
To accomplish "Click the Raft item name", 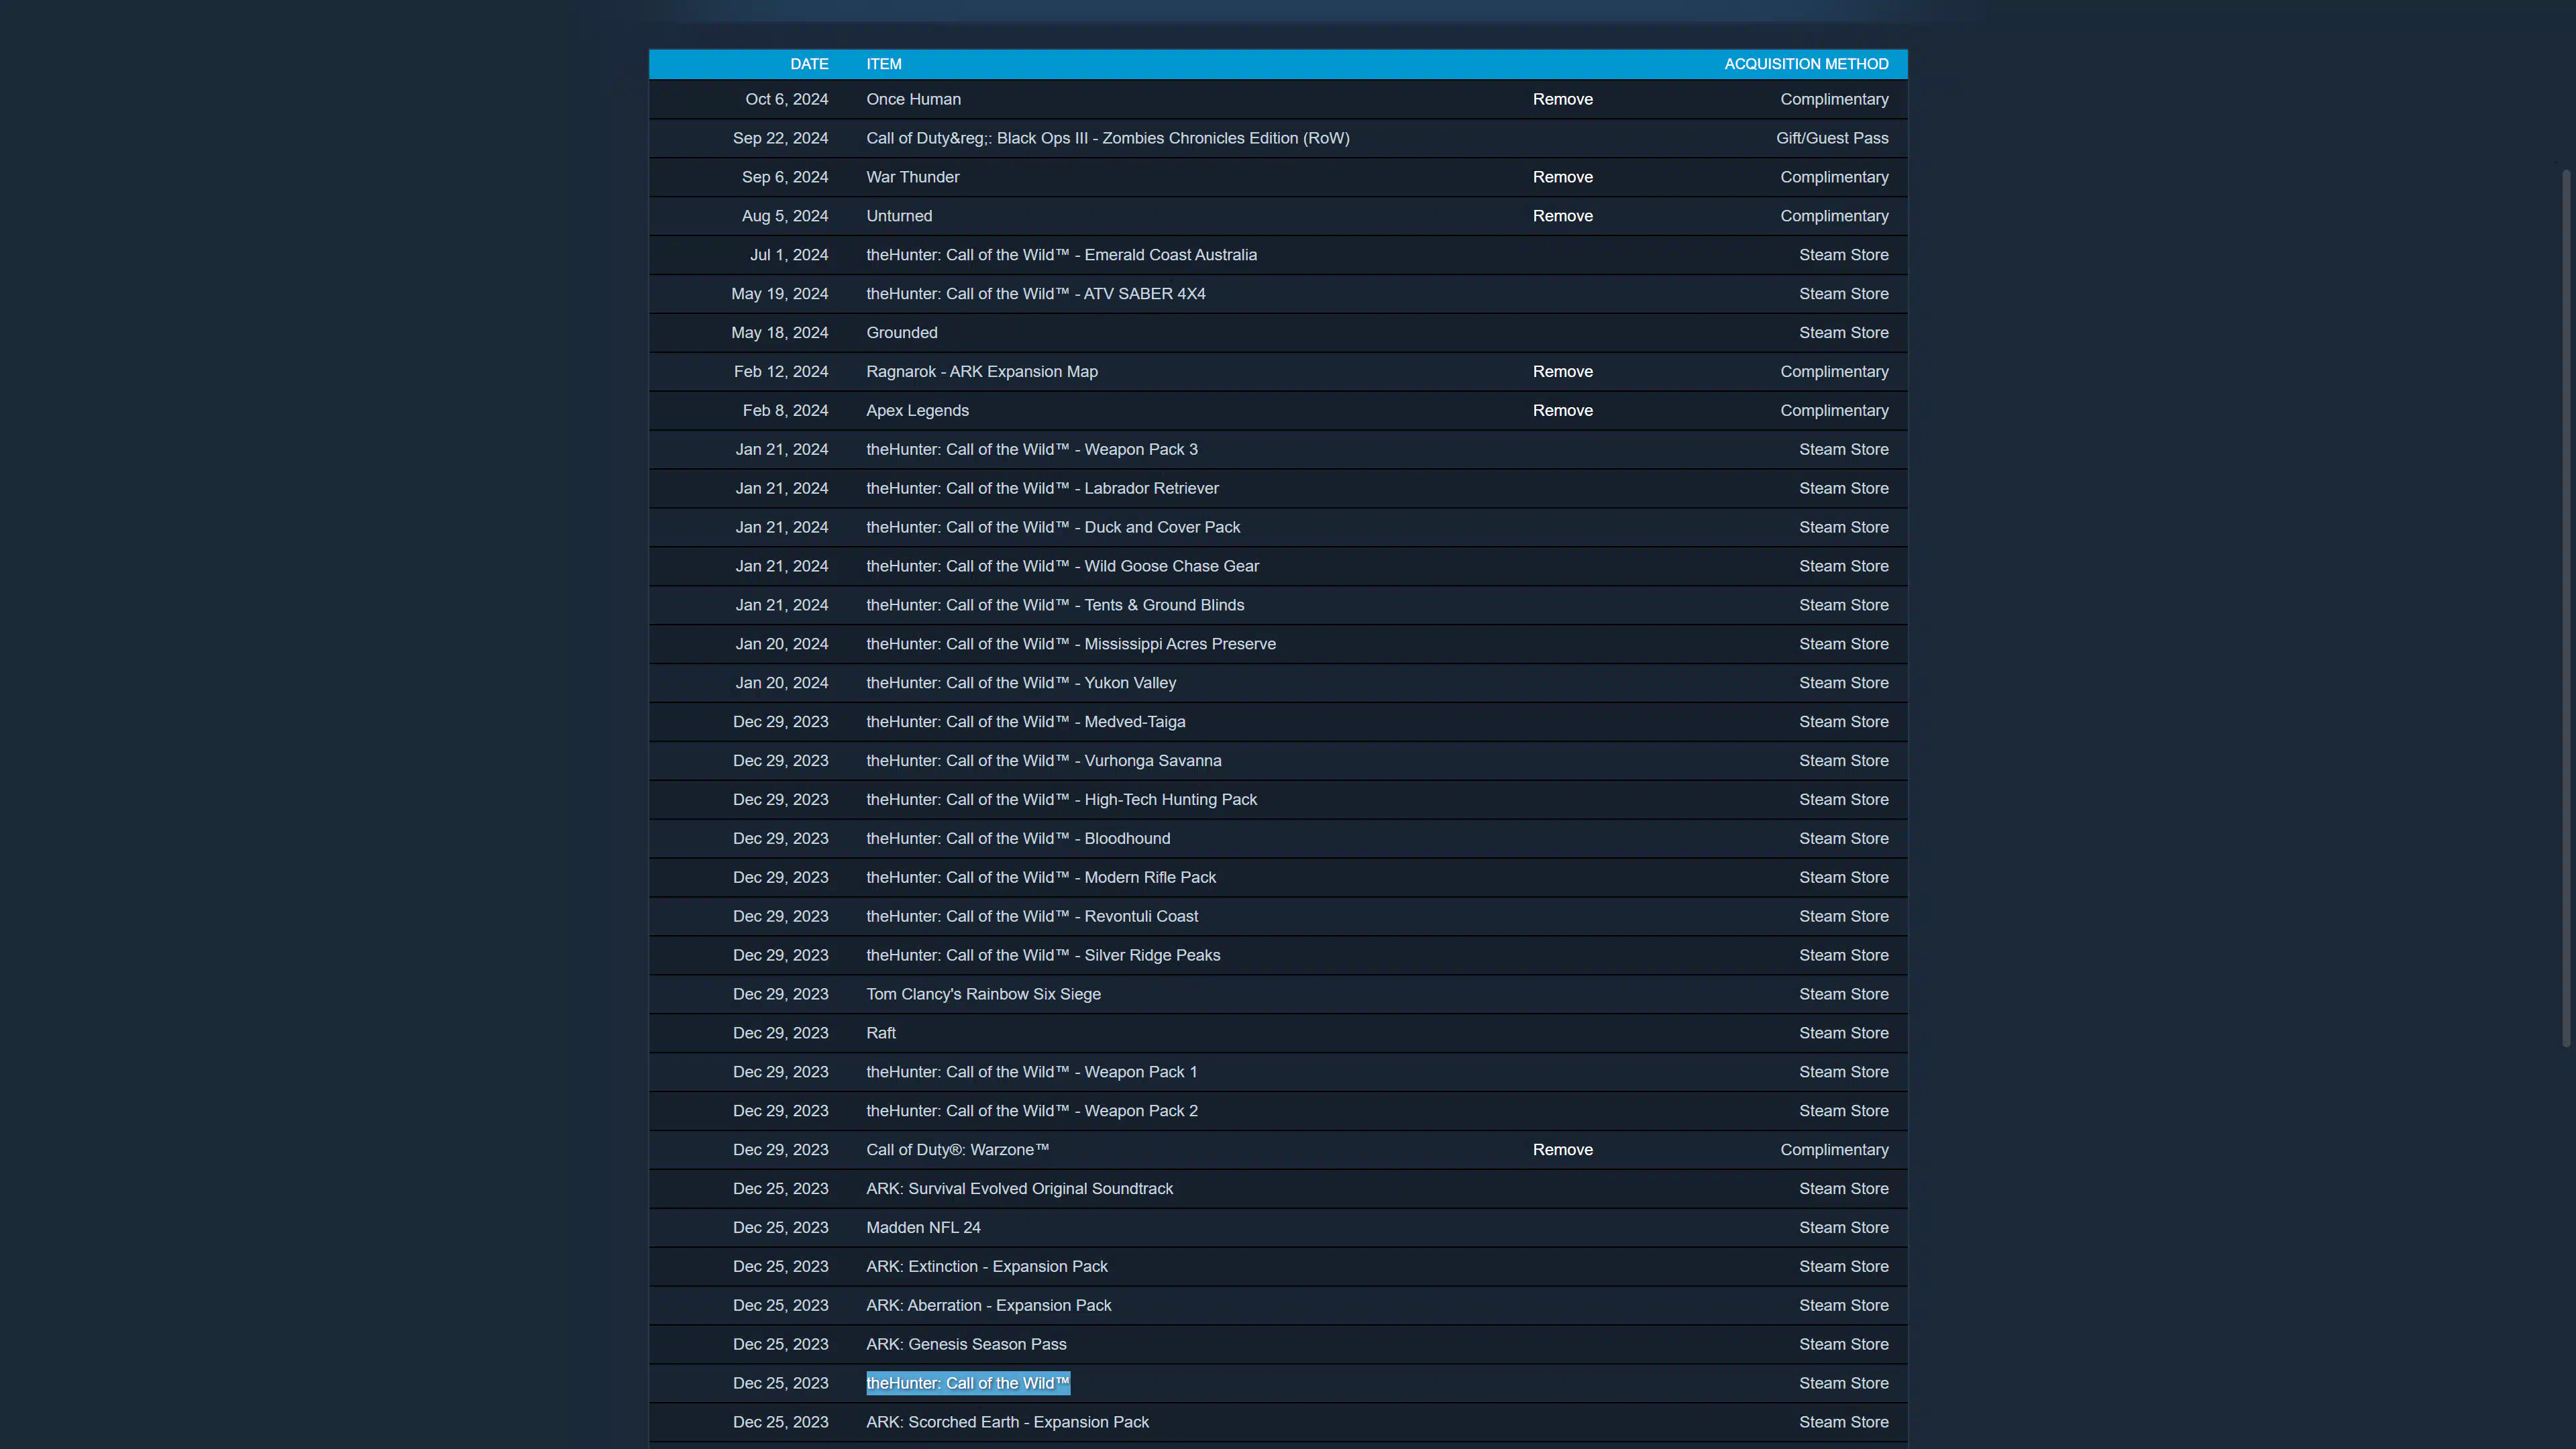I will tap(881, 1033).
